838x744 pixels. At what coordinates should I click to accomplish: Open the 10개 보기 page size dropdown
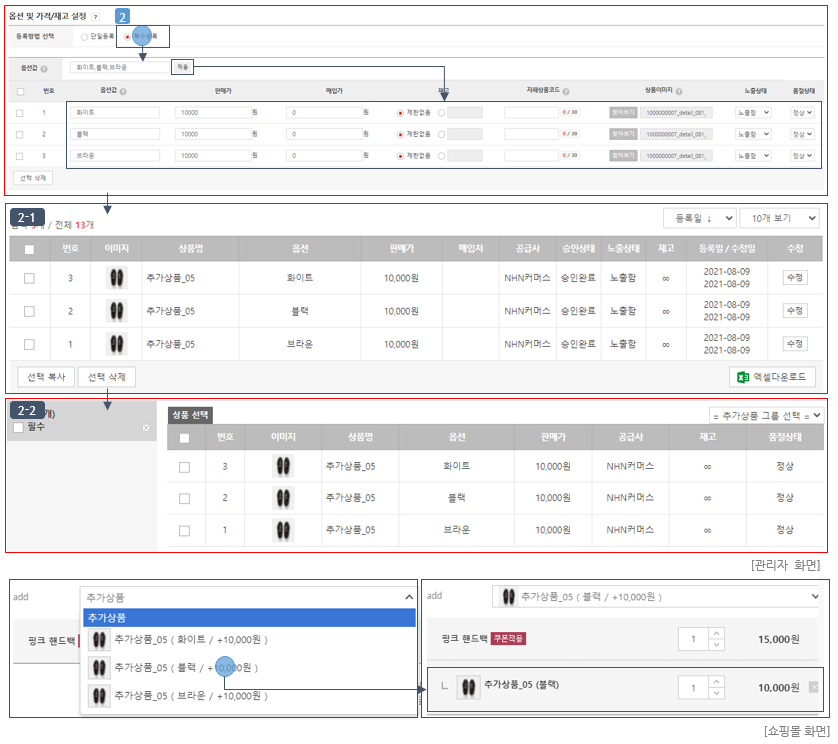coord(779,218)
